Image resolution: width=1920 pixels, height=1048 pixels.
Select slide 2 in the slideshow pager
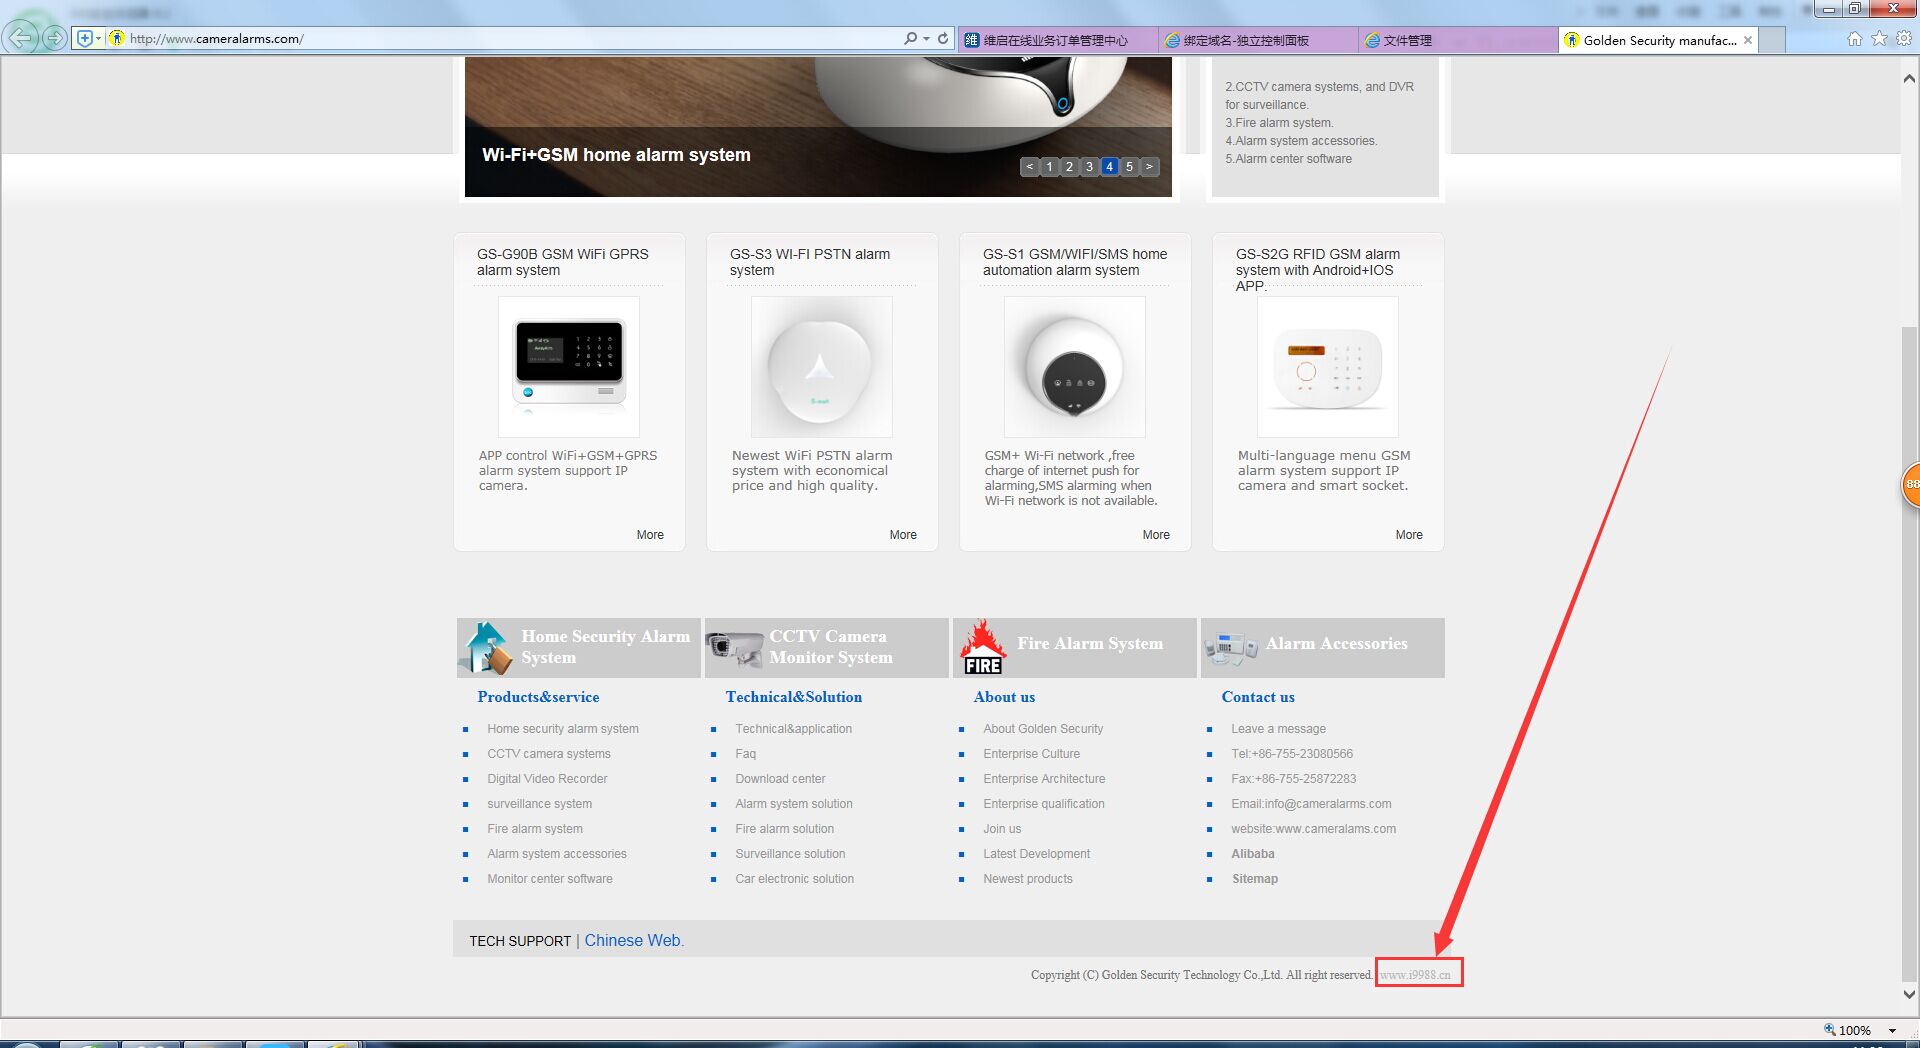pyautogui.click(x=1069, y=167)
